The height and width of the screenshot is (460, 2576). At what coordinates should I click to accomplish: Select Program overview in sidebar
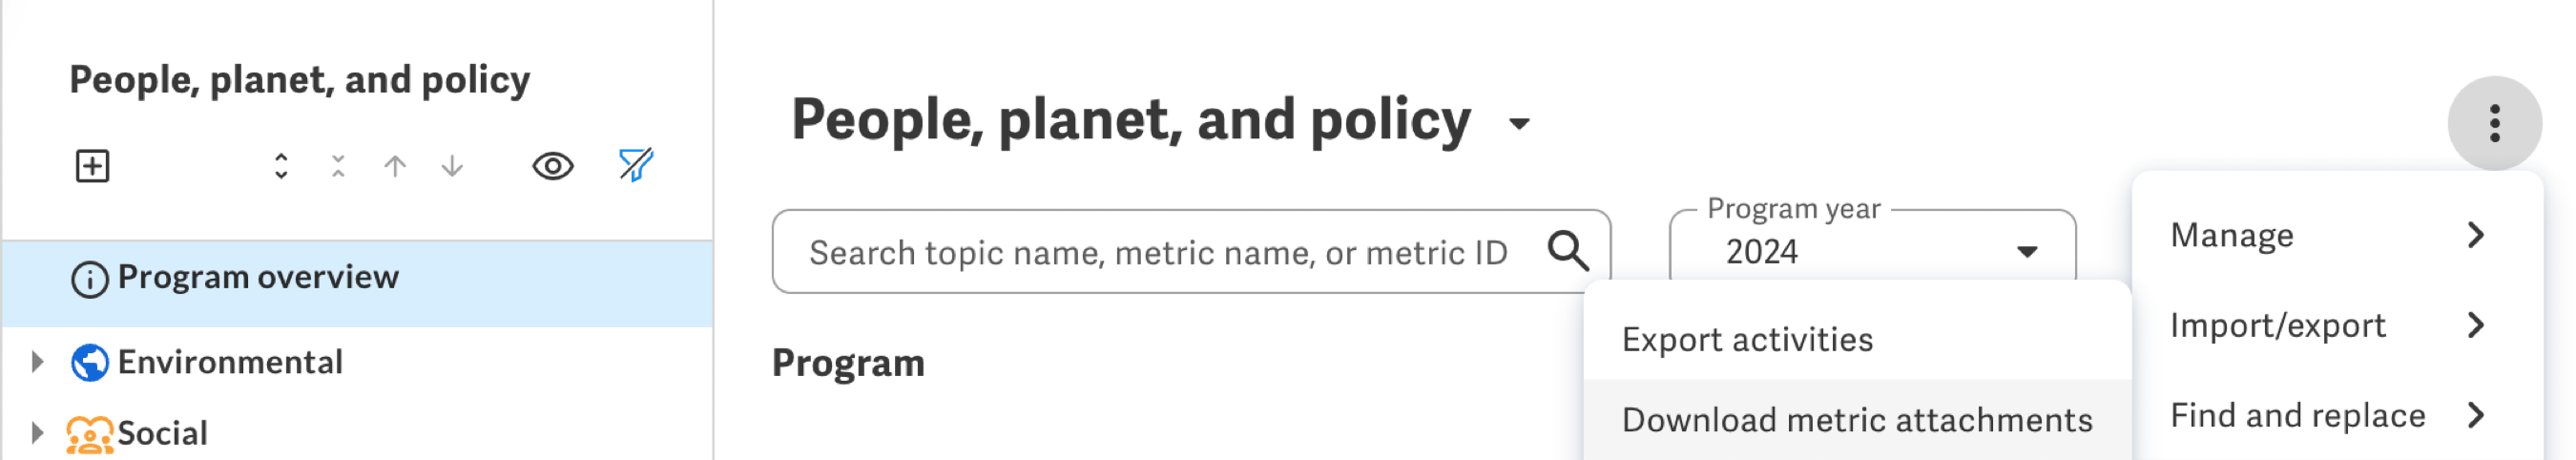pos(357,277)
